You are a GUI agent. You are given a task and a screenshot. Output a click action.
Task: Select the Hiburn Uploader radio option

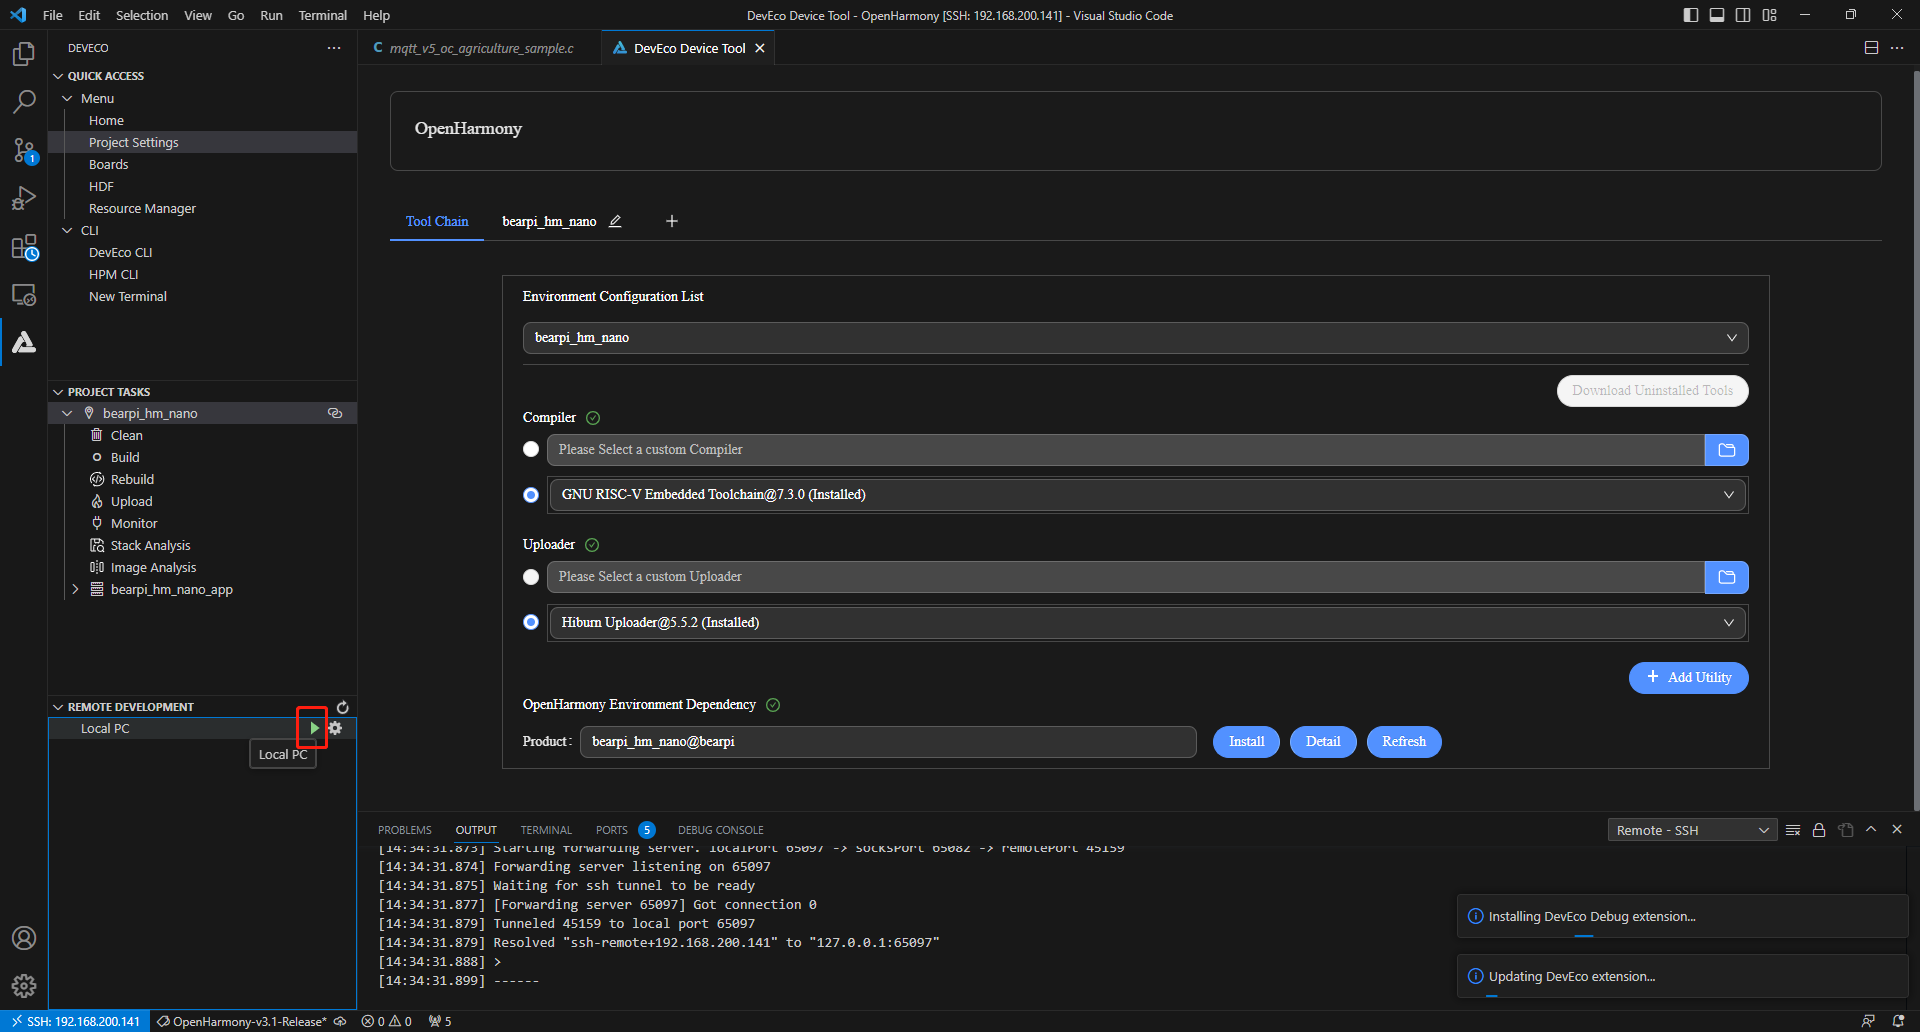[531, 622]
